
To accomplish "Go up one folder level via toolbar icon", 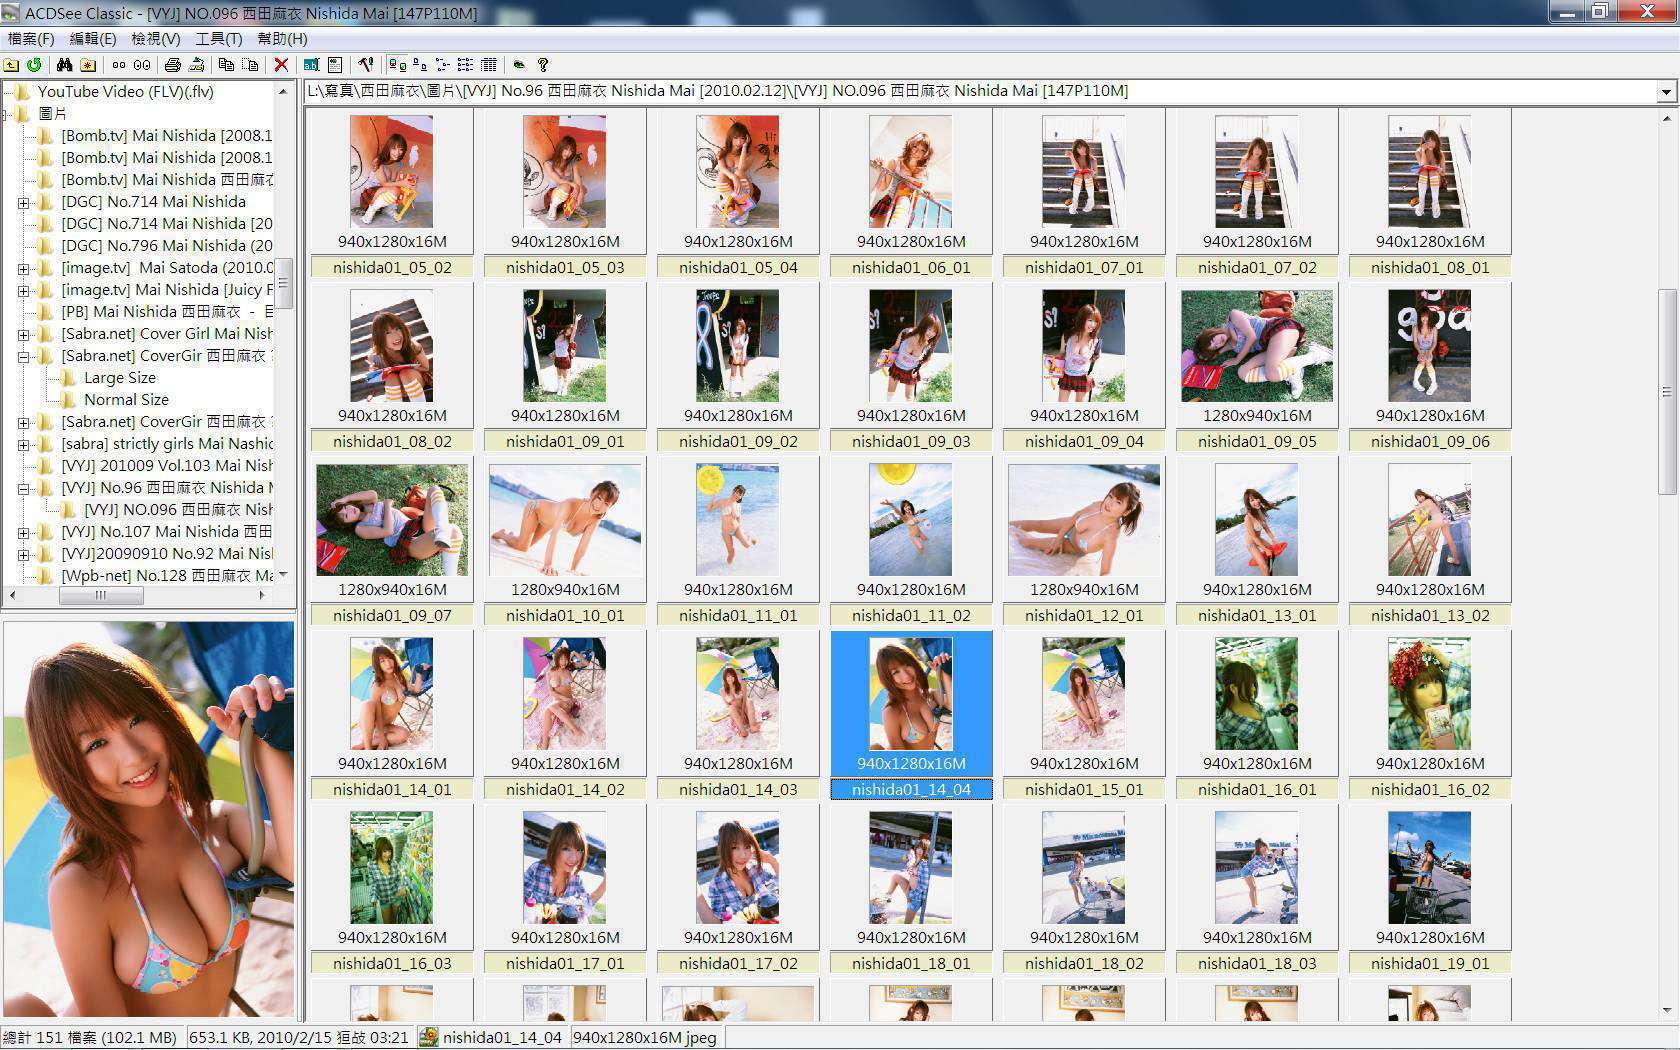I will click(x=11, y=65).
